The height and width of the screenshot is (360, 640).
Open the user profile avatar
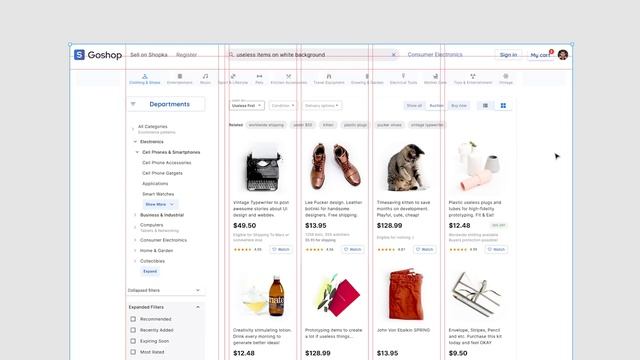[563, 55]
